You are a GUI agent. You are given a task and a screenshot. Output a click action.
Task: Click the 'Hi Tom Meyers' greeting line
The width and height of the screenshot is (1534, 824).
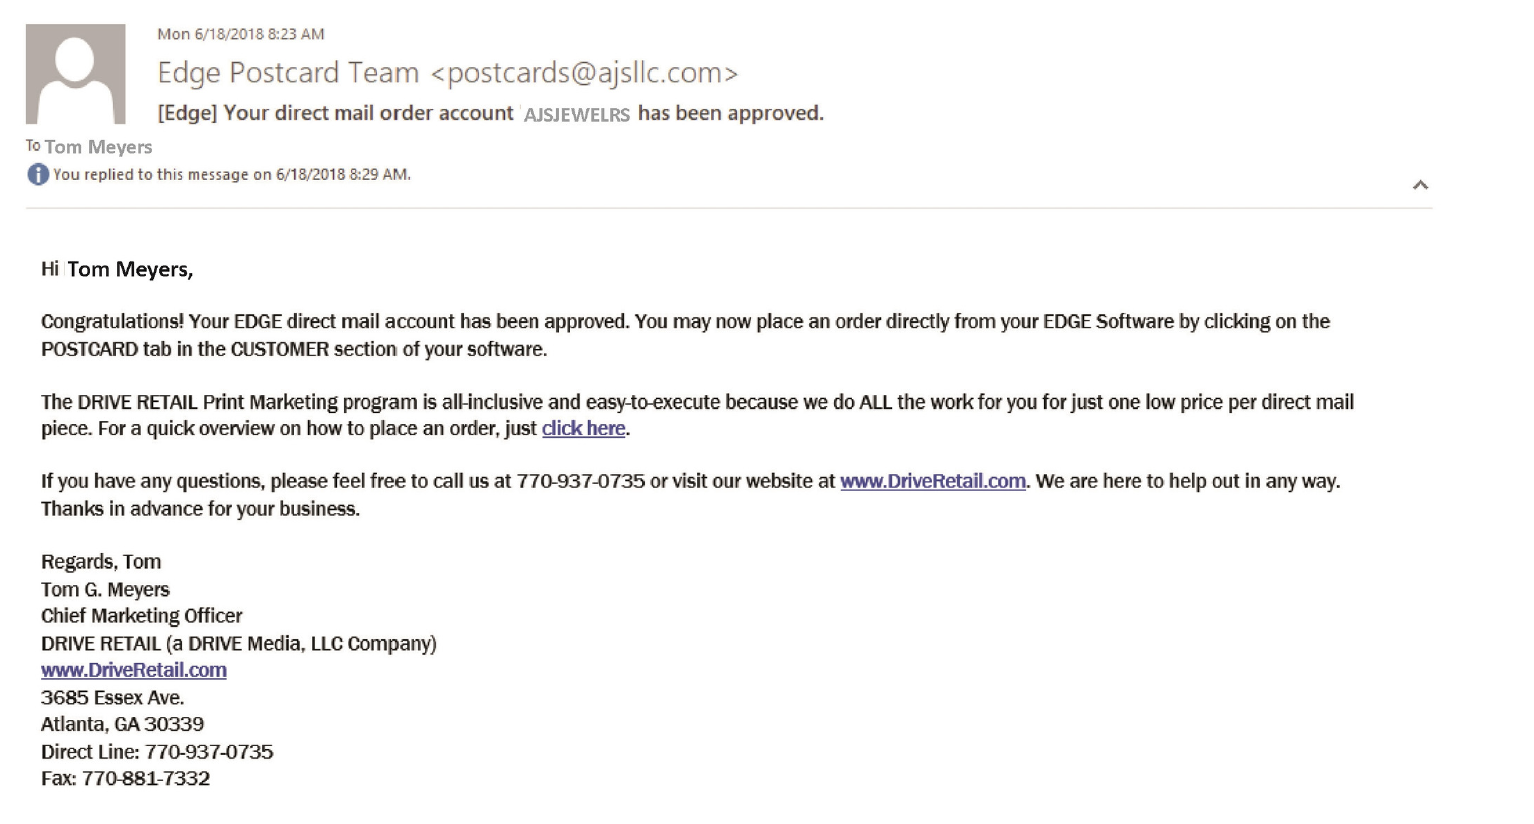tap(117, 269)
